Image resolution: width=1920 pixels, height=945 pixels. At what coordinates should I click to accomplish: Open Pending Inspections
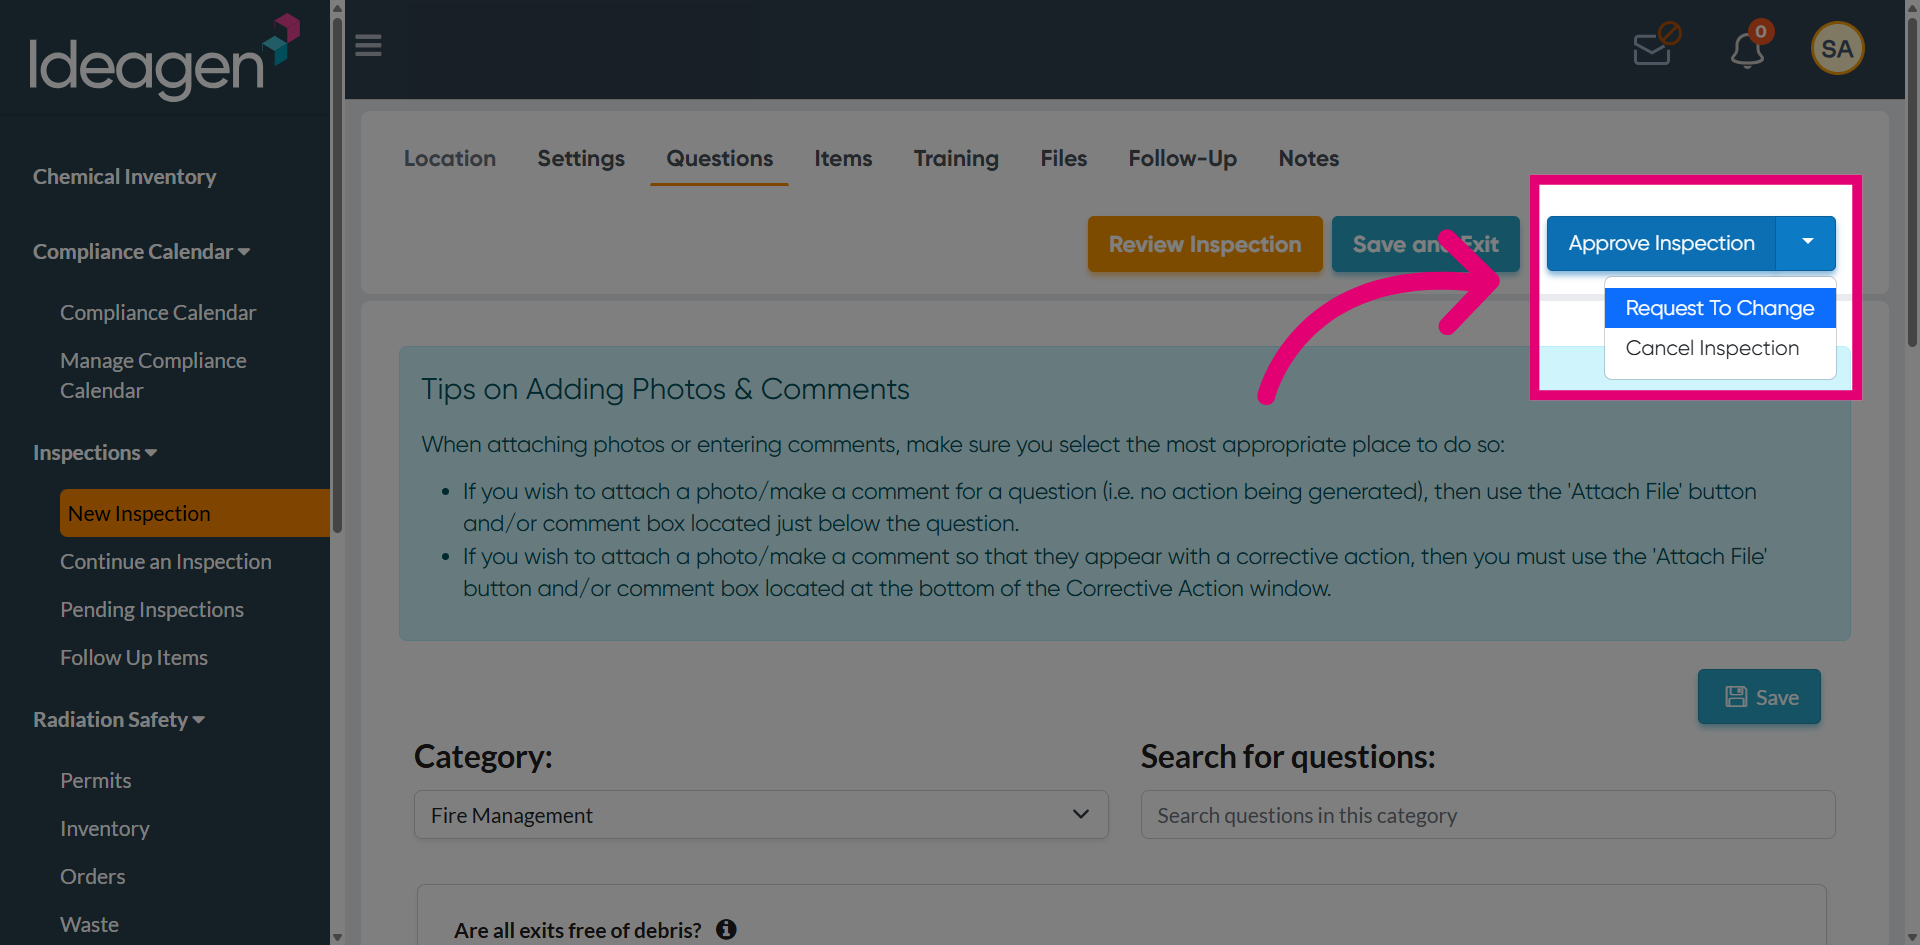point(152,610)
